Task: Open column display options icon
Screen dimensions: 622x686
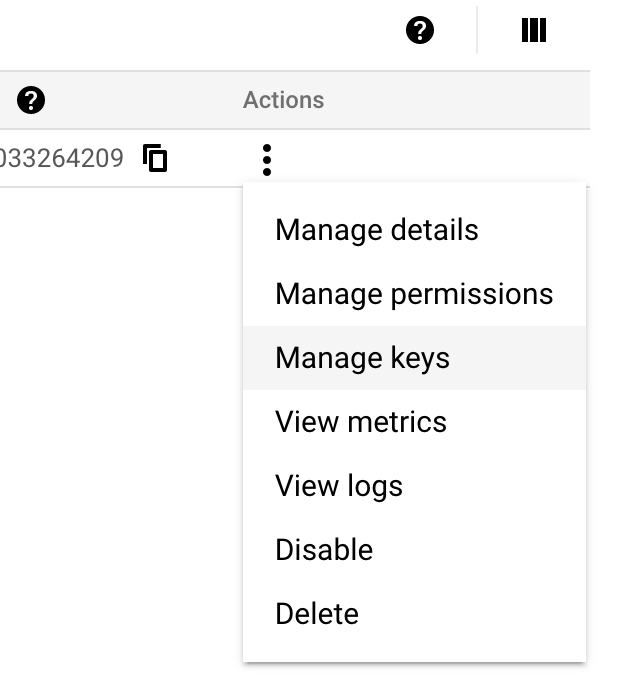Action: click(x=534, y=31)
